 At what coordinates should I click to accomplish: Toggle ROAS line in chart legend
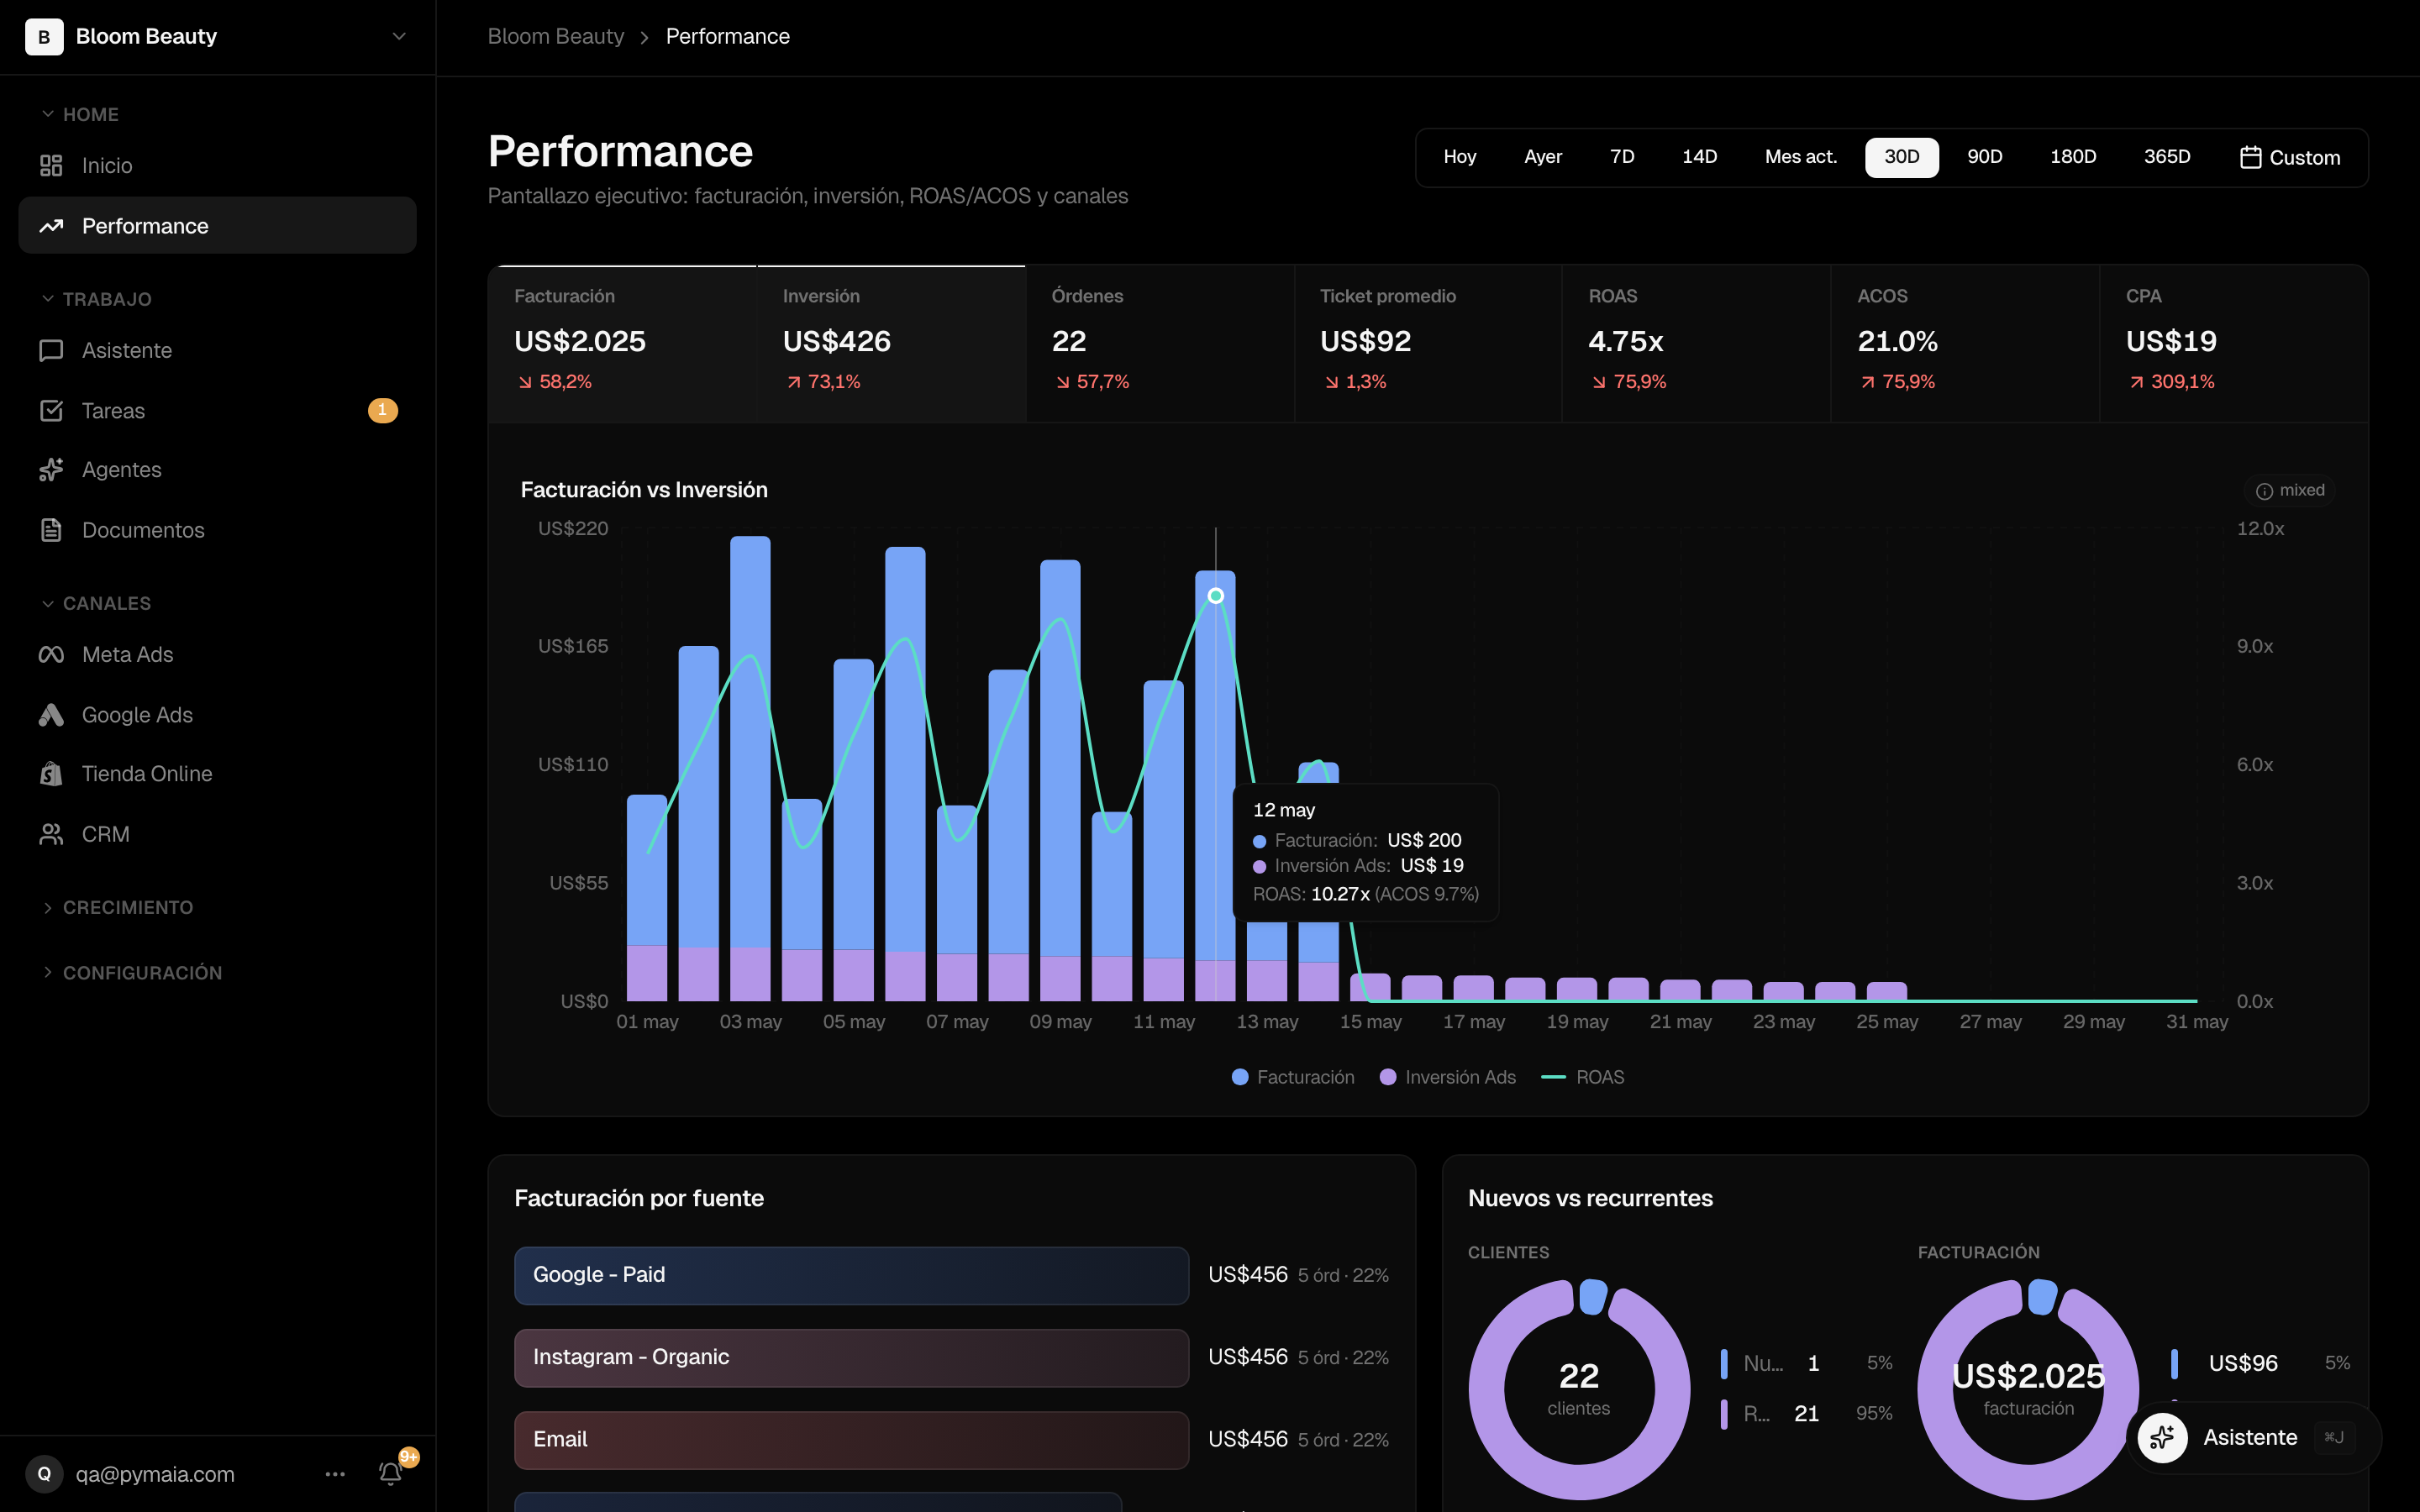[1583, 1077]
